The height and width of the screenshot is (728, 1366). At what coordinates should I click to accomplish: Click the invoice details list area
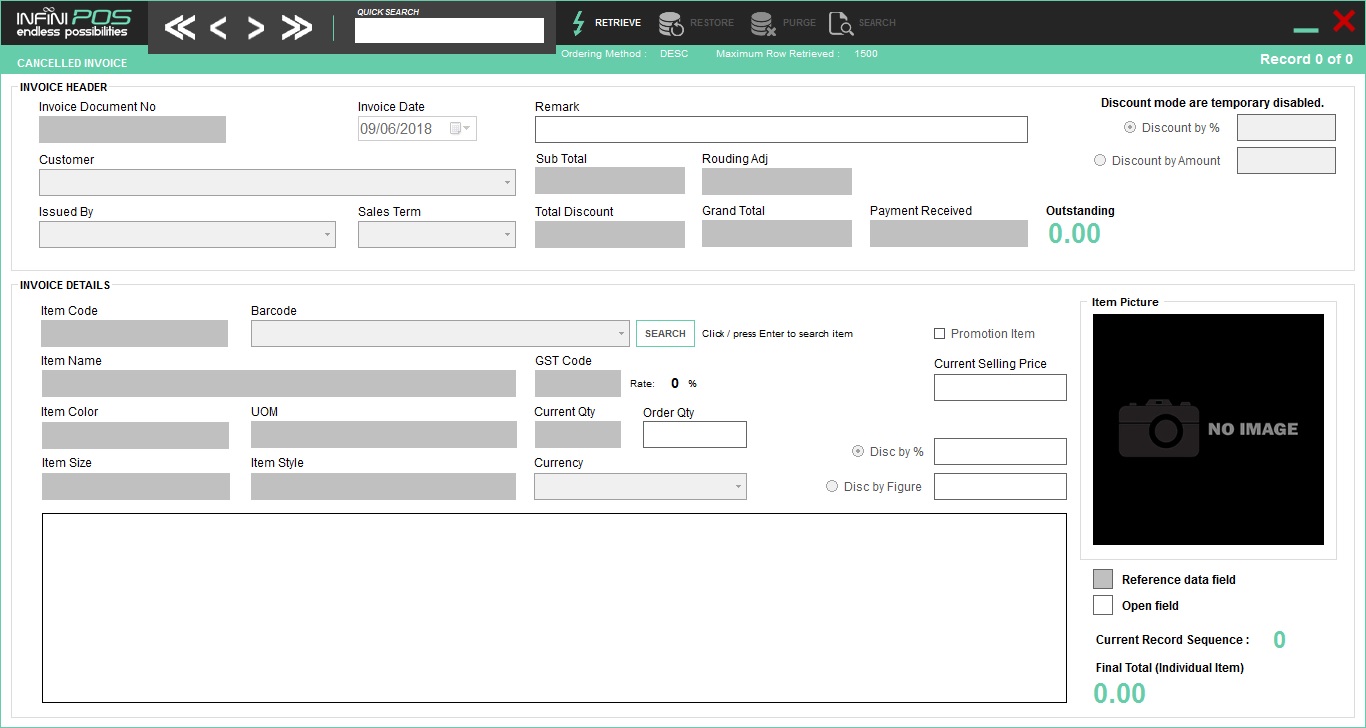pos(554,608)
